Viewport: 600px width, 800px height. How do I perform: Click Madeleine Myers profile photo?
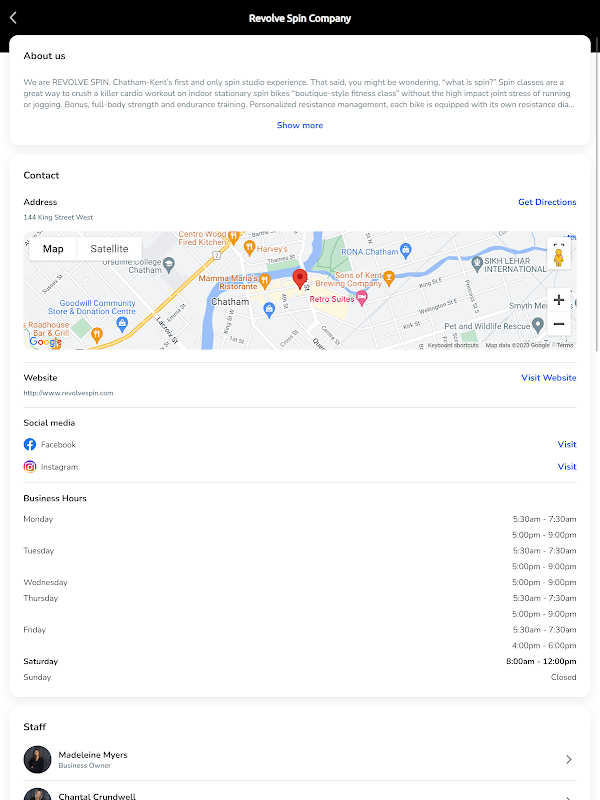tap(37, 760)
